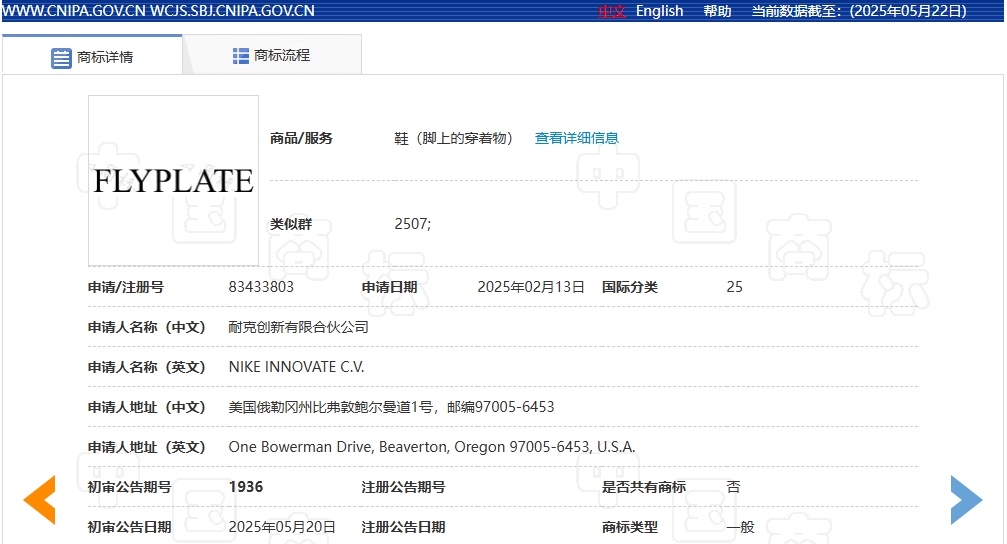1007x544 pixels.
Task: Select goods text 鞋（脚上的穿着物）
Action: click(x=453, y=138)
